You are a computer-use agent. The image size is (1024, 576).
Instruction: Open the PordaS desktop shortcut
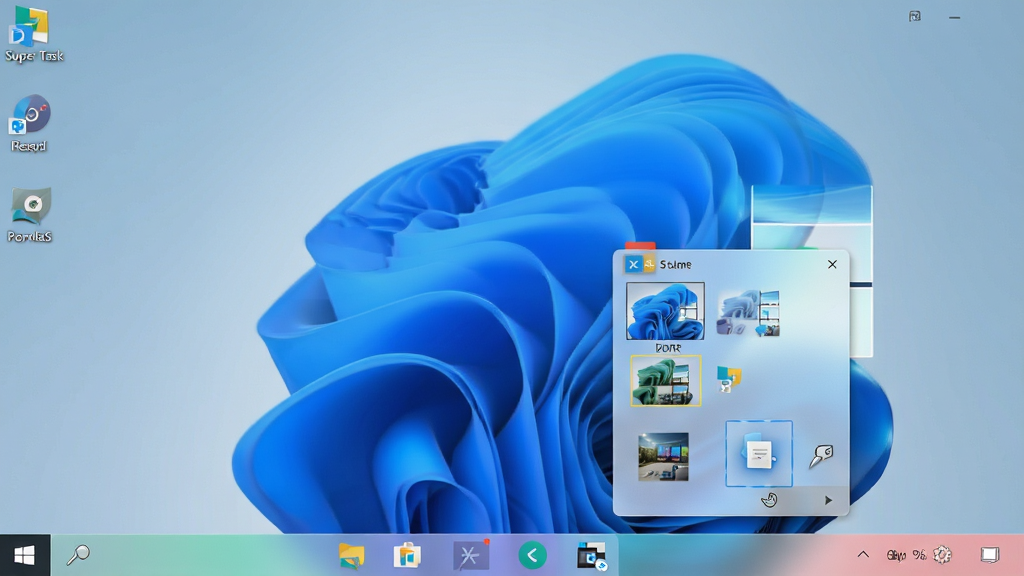pos(30,215)
